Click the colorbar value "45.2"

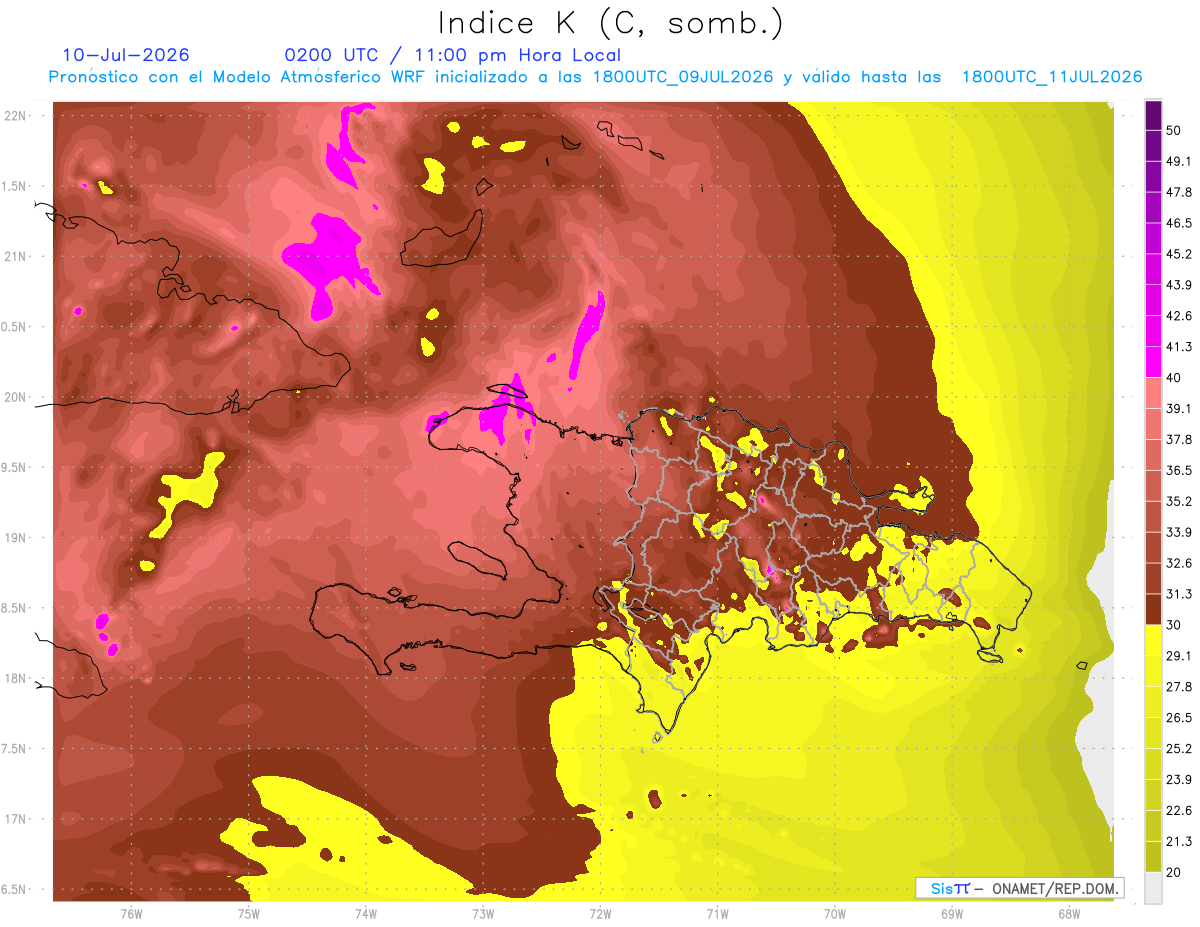coord(1178,255)
